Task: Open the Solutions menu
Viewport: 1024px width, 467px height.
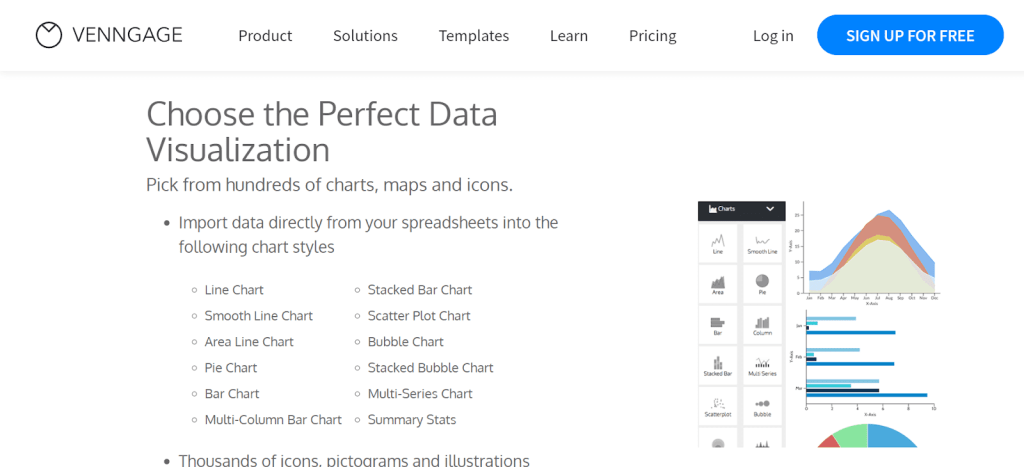Action: (365, 36)
